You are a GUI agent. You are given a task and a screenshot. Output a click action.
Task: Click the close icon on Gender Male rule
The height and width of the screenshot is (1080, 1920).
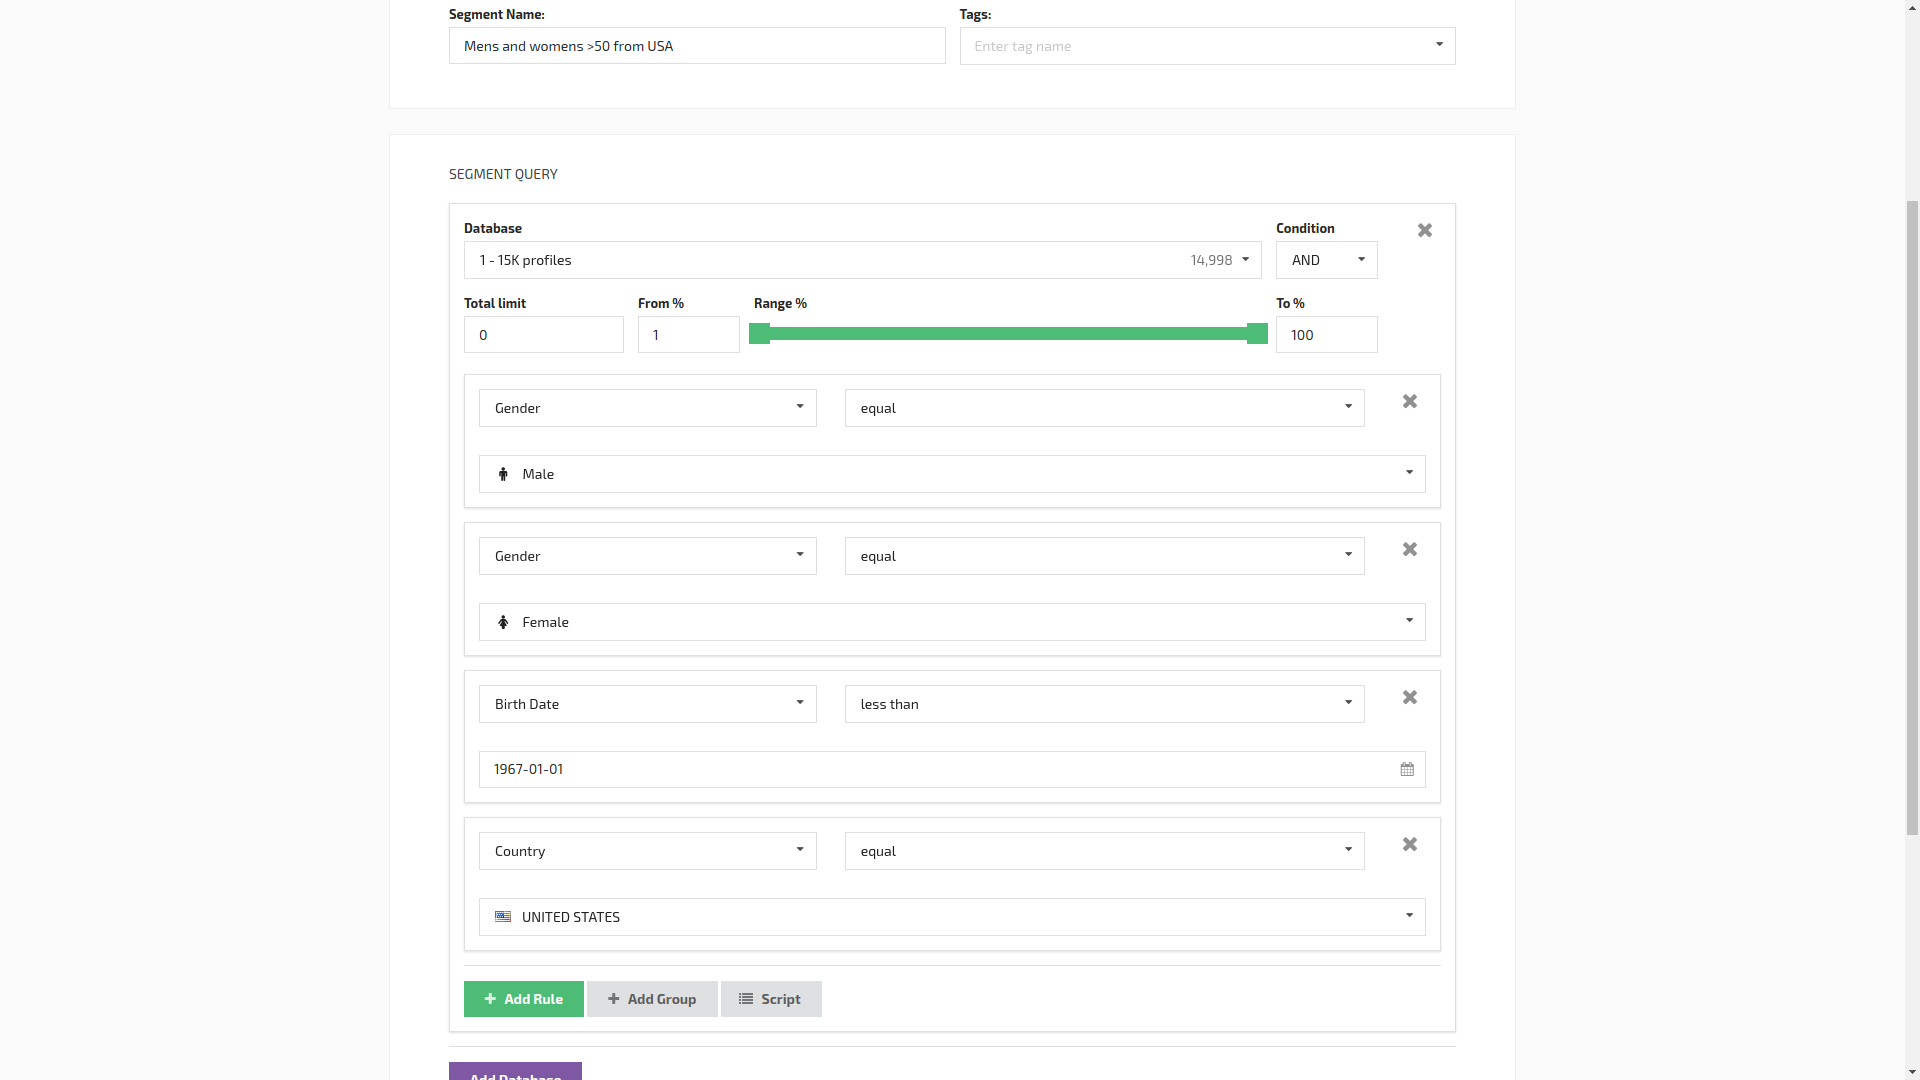(1410, 401)
